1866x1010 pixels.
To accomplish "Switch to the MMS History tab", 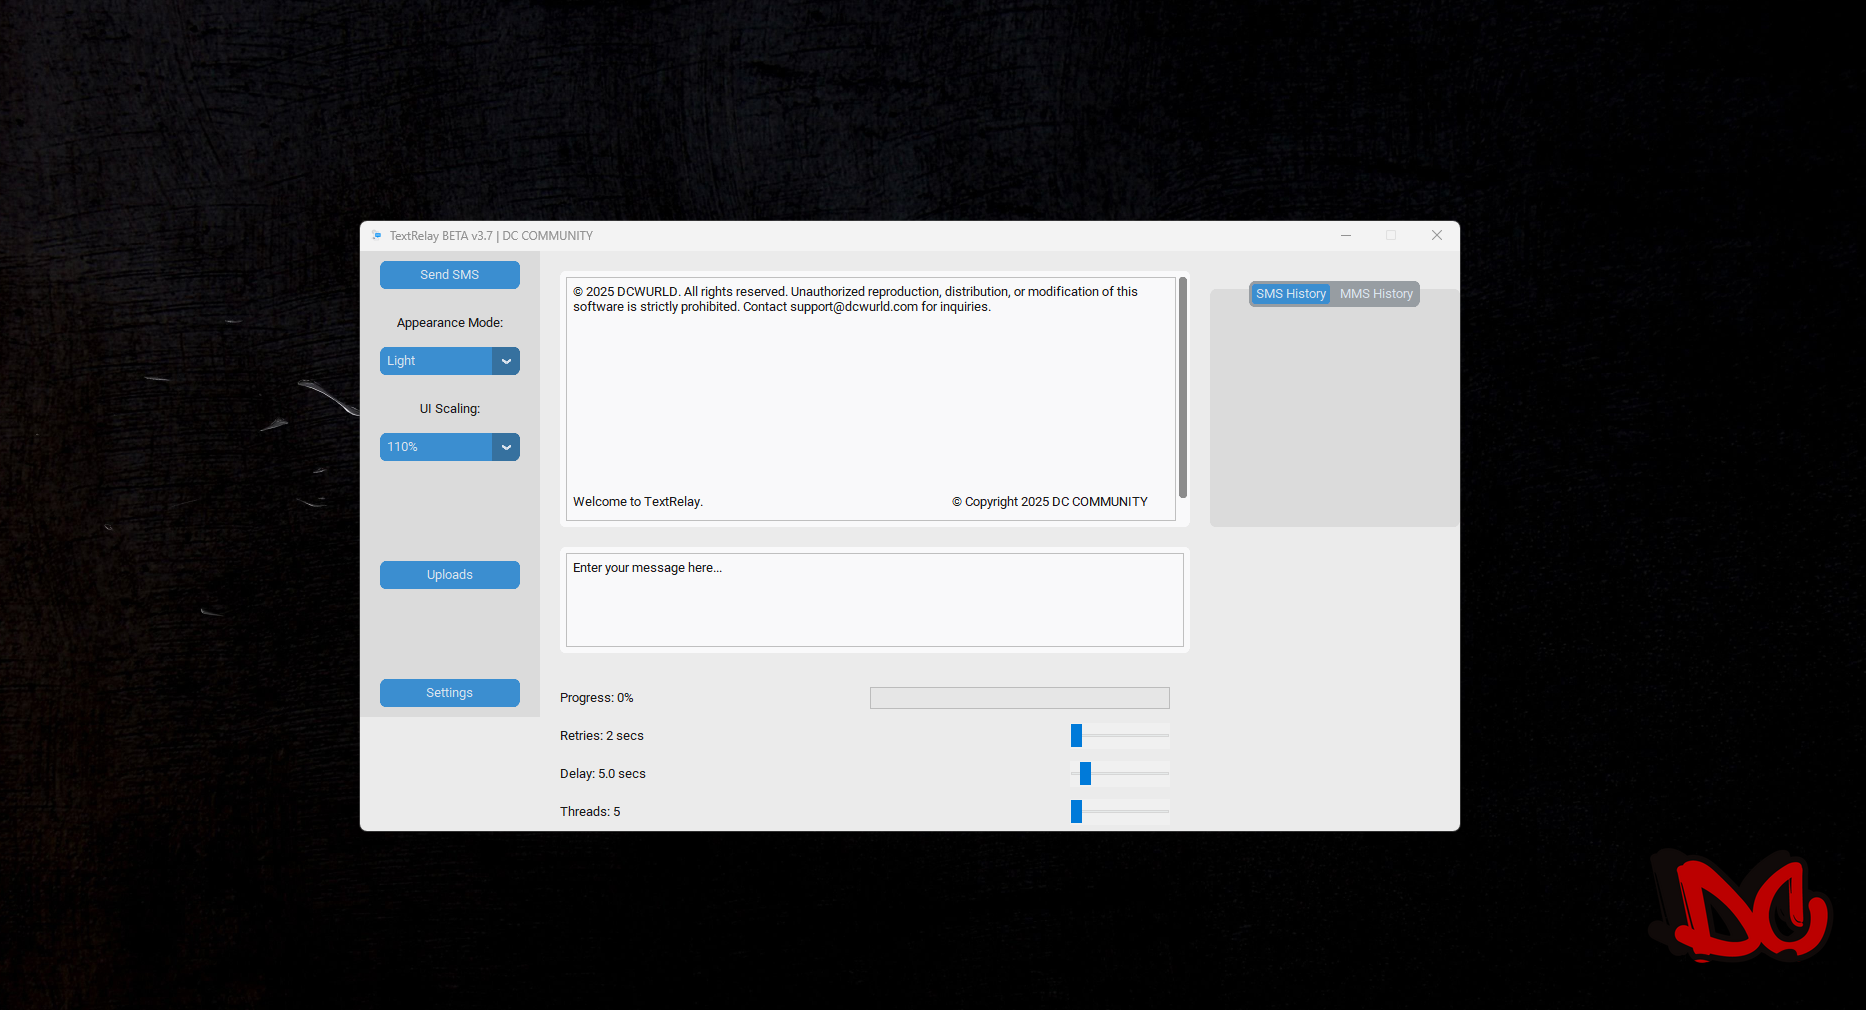I will 1376,294.
